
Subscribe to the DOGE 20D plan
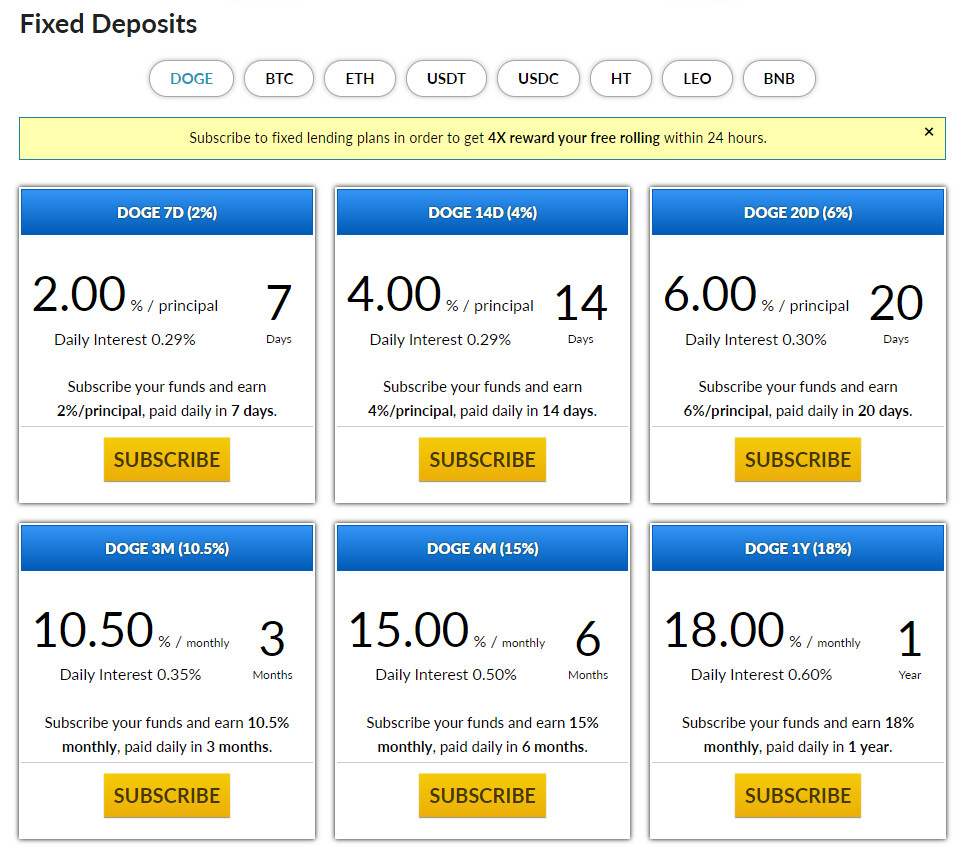click(798, 460)
